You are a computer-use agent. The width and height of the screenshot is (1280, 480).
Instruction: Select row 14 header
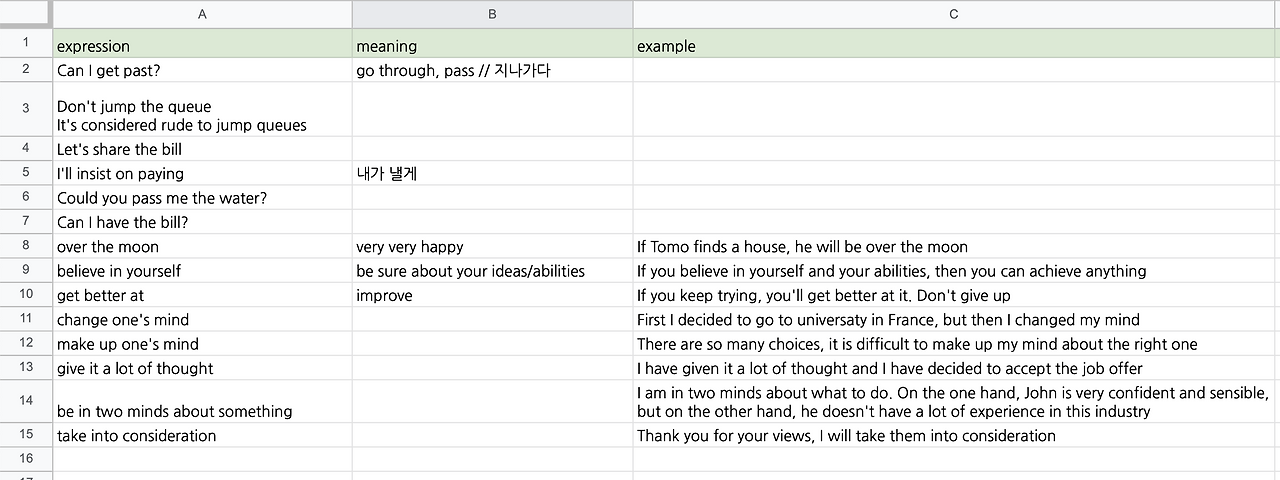coord(26,401)
